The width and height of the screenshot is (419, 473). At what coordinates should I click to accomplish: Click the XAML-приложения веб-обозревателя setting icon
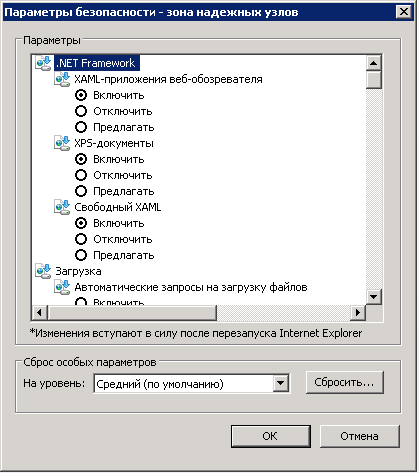pyautogui.click(x=62, y=79)
